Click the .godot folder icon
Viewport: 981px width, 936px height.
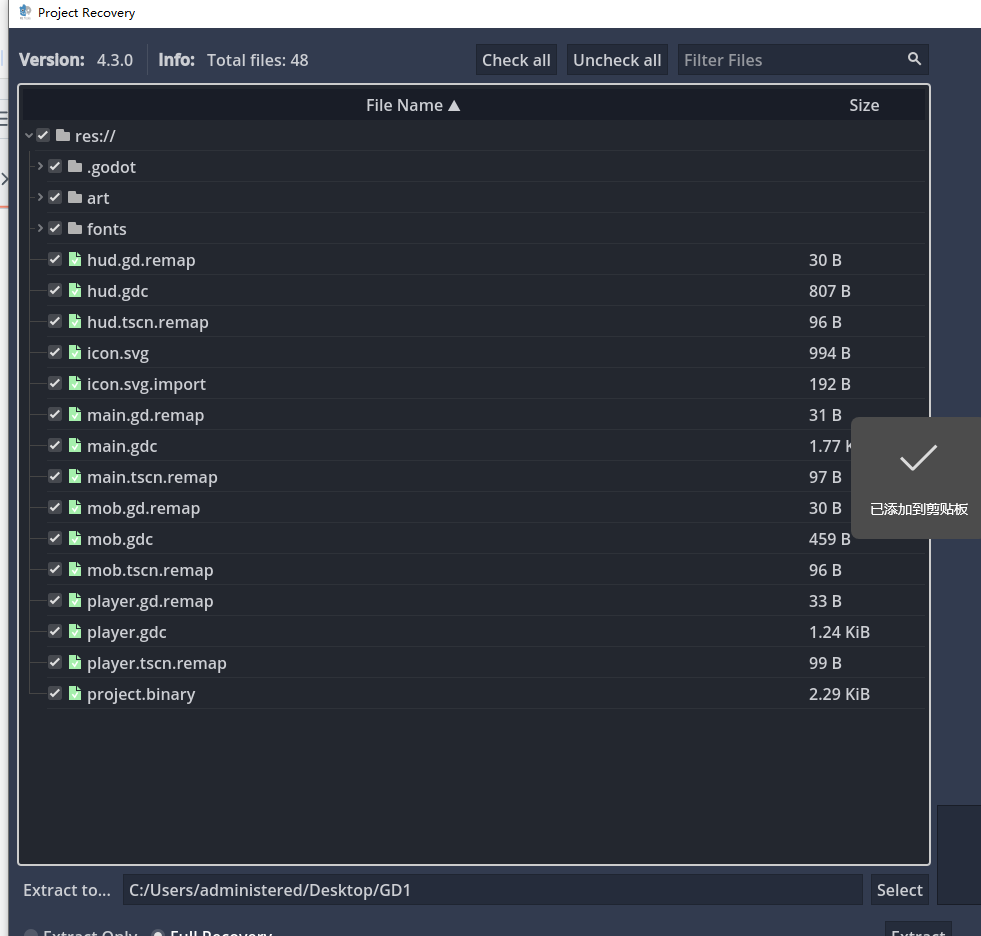click(75, 167)
